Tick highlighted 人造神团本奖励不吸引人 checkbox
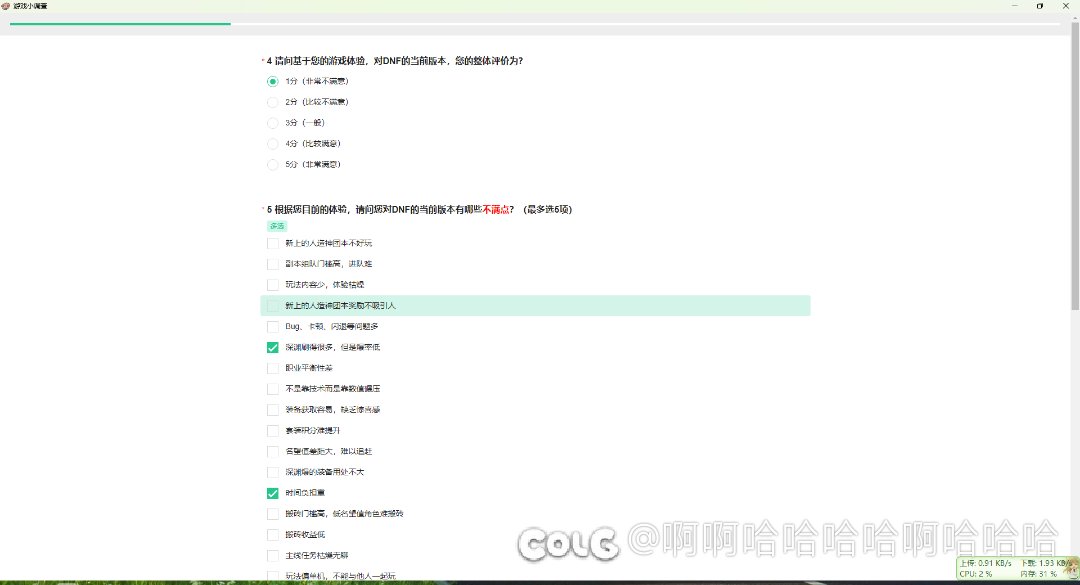 point(273,305)
